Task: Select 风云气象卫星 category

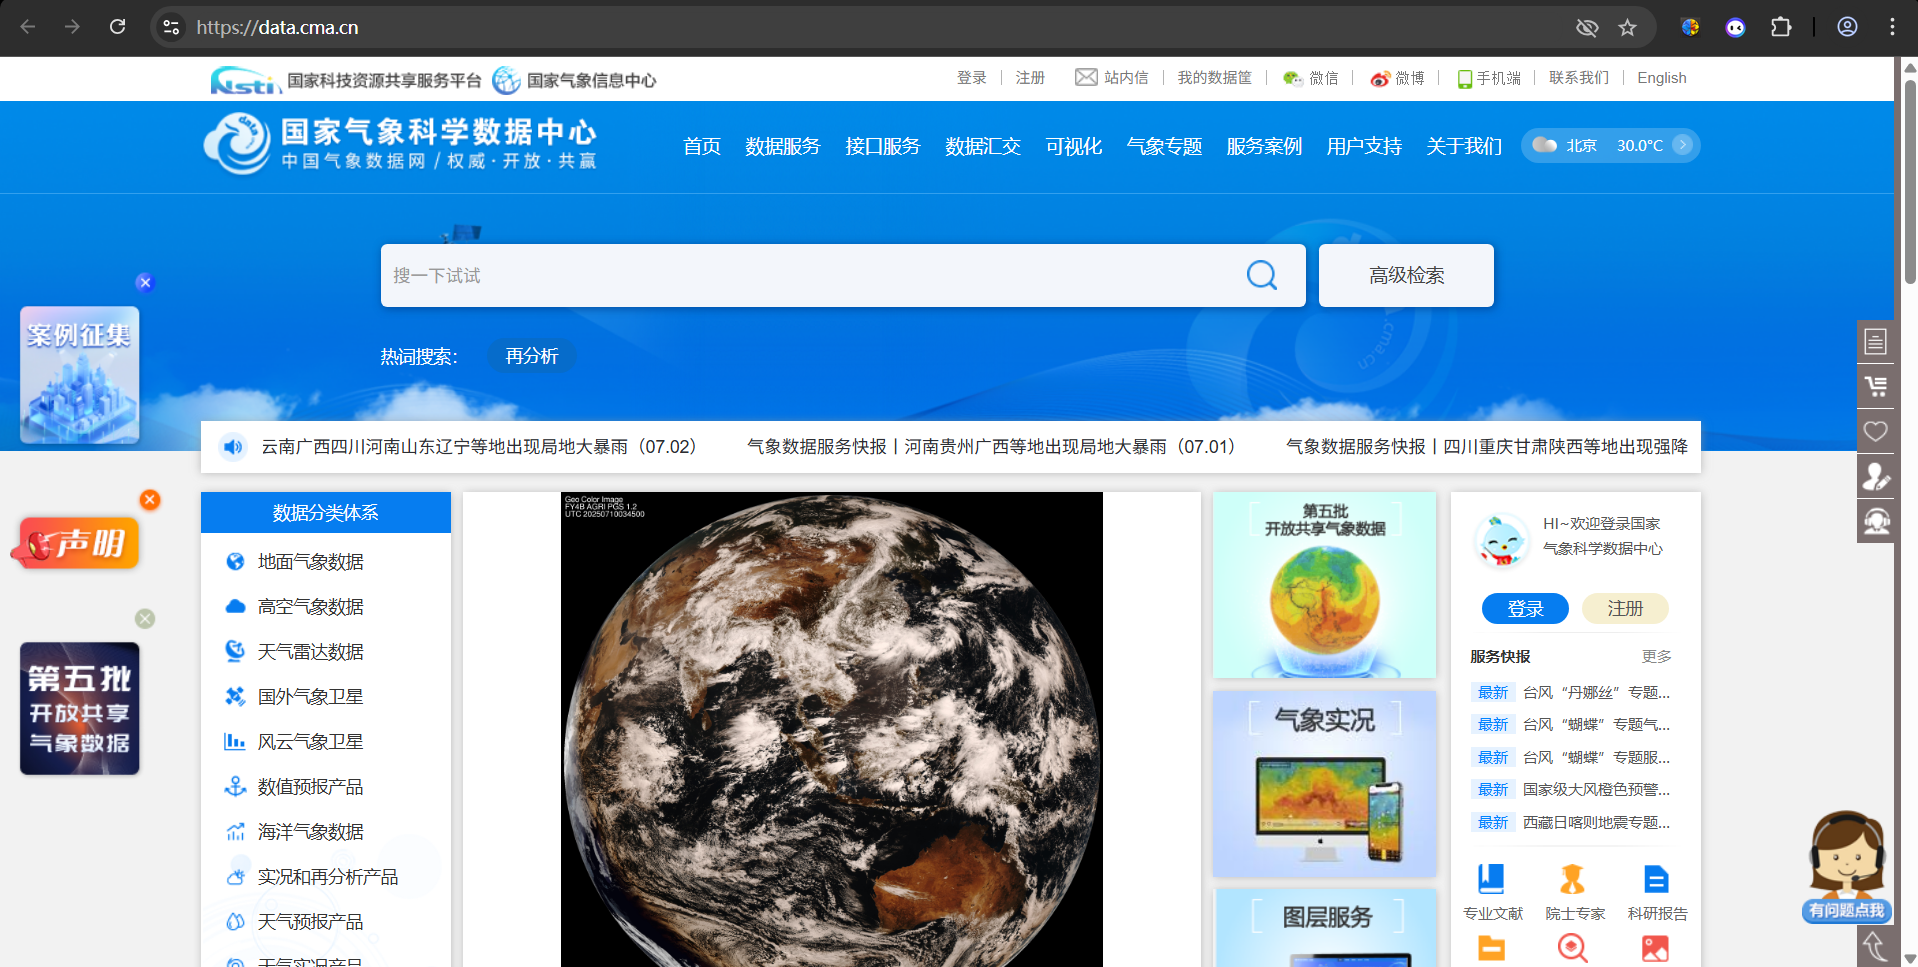Action: [x=310, y=742]
